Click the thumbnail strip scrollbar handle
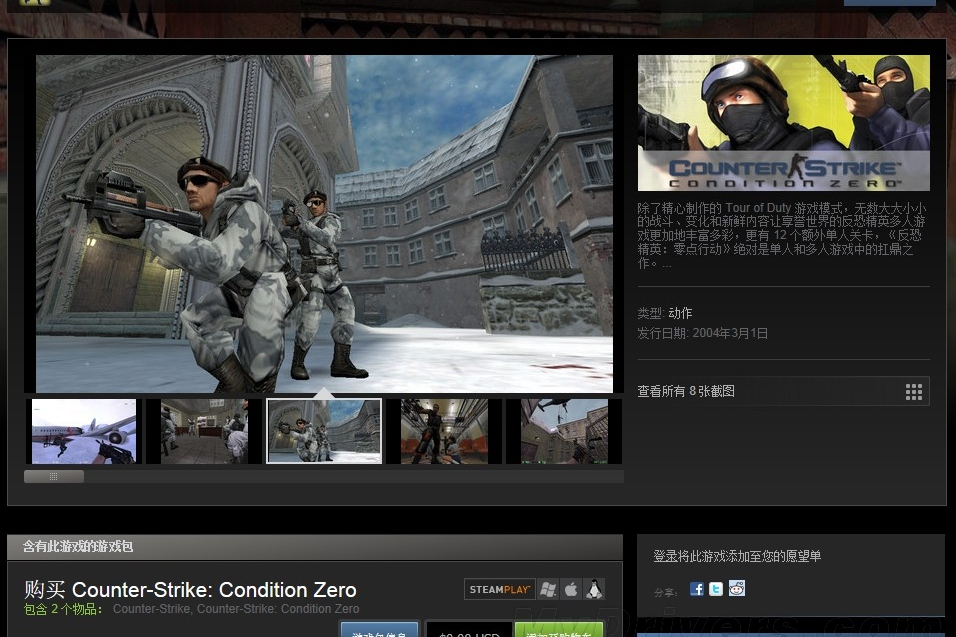Screen dimensions: 956x637 point(54,477)
